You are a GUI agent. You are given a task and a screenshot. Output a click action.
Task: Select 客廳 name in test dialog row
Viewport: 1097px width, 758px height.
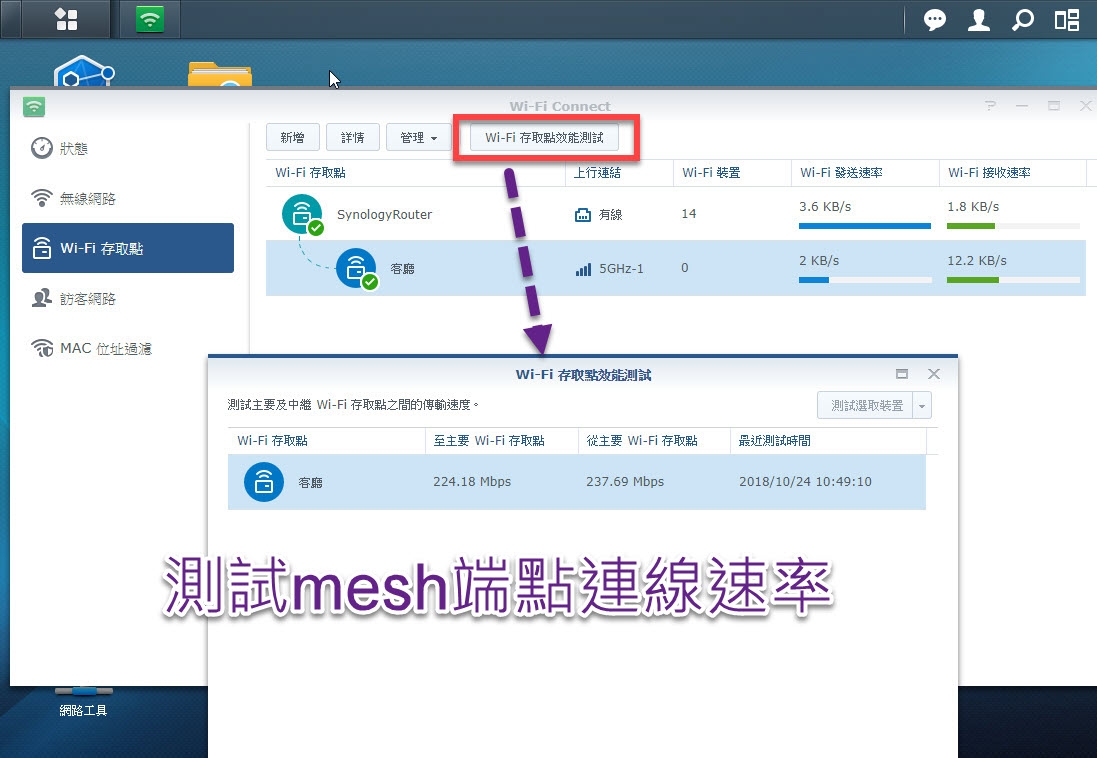[x=311, y=482]
